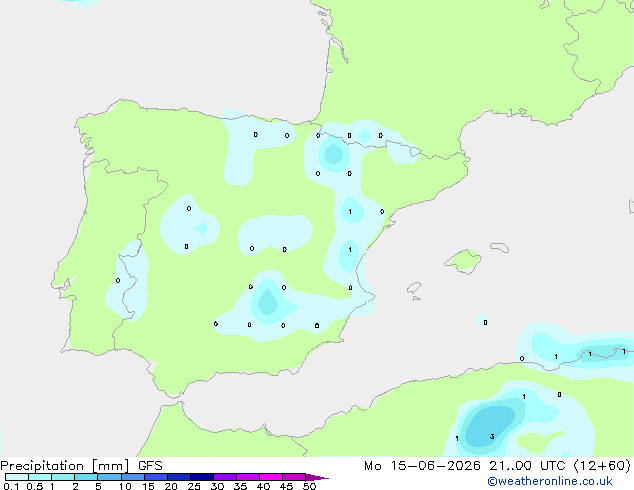Click the legend label "25"

click(x=194, y=486)
